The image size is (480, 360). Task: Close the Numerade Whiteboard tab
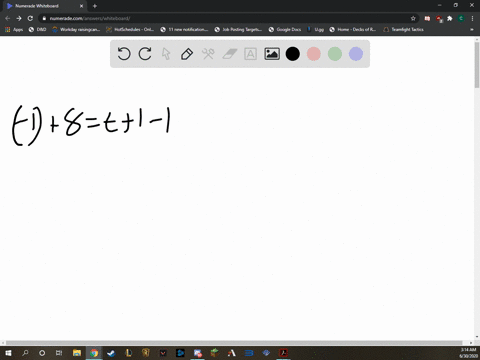[x=81, y=6]
